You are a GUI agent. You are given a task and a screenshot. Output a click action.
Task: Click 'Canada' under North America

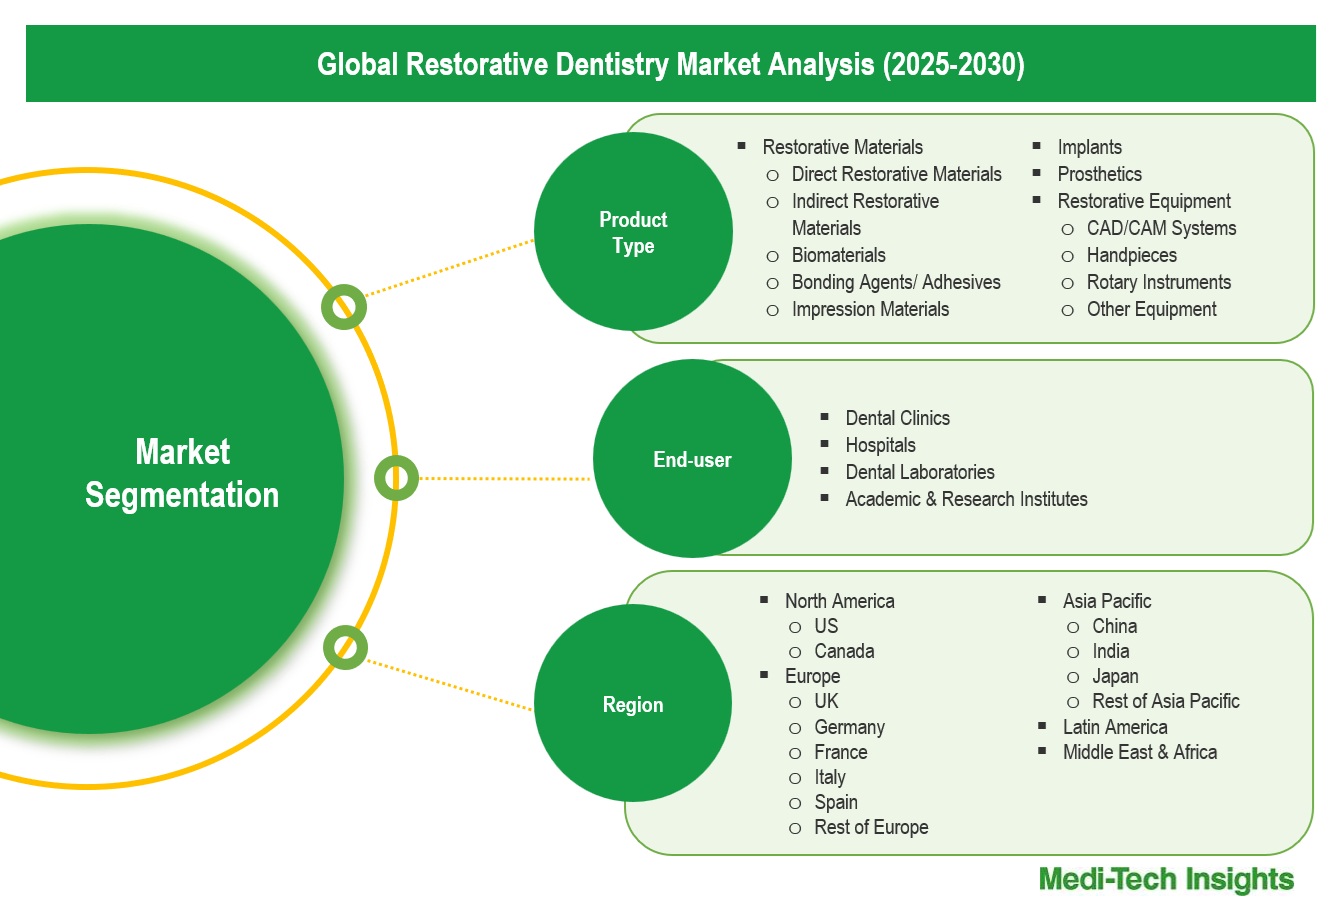[844, 651]
